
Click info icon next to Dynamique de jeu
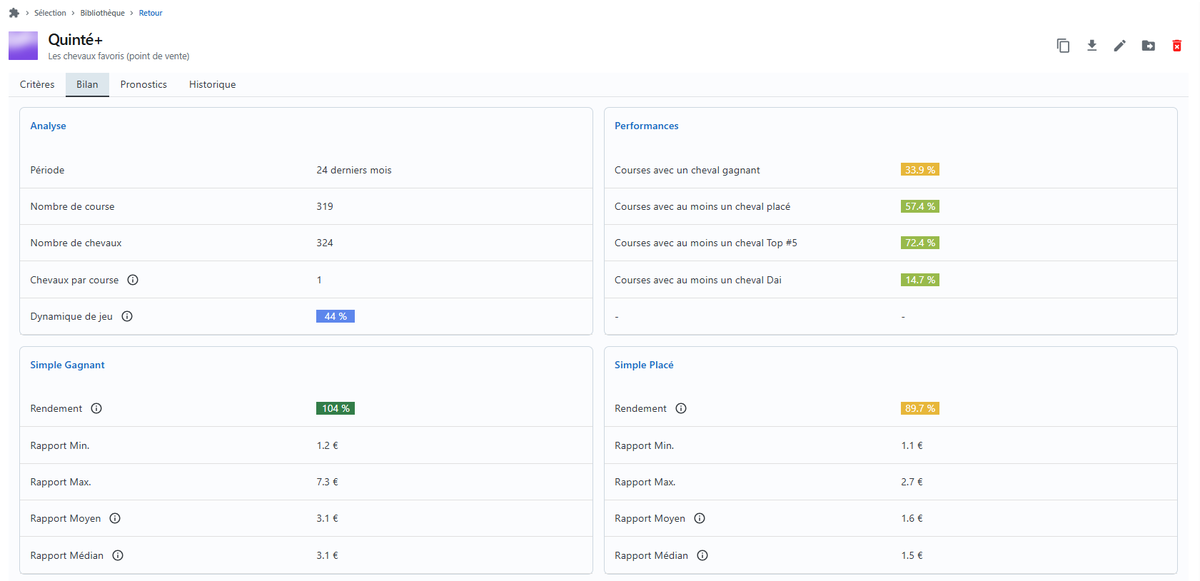[127, 316]
